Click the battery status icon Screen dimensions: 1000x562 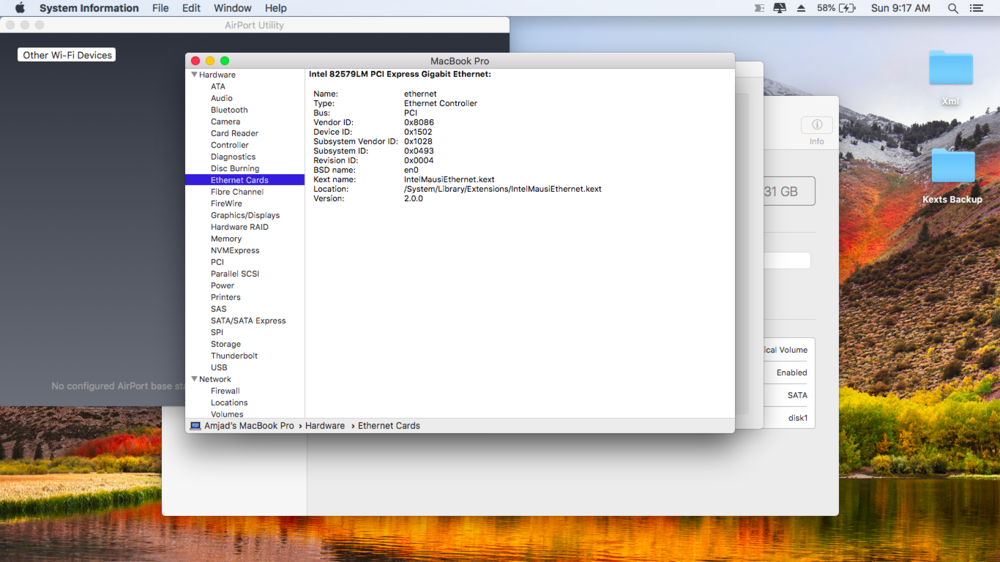847,8
